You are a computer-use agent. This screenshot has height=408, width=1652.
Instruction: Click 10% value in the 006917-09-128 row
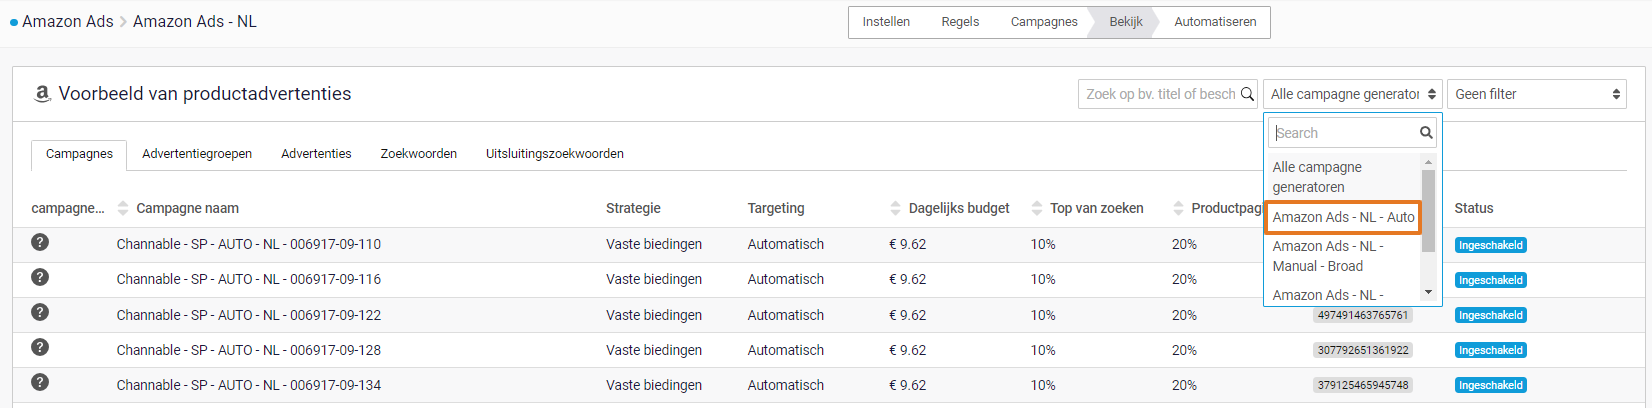pyautogui.click(x=1043, y=350)
